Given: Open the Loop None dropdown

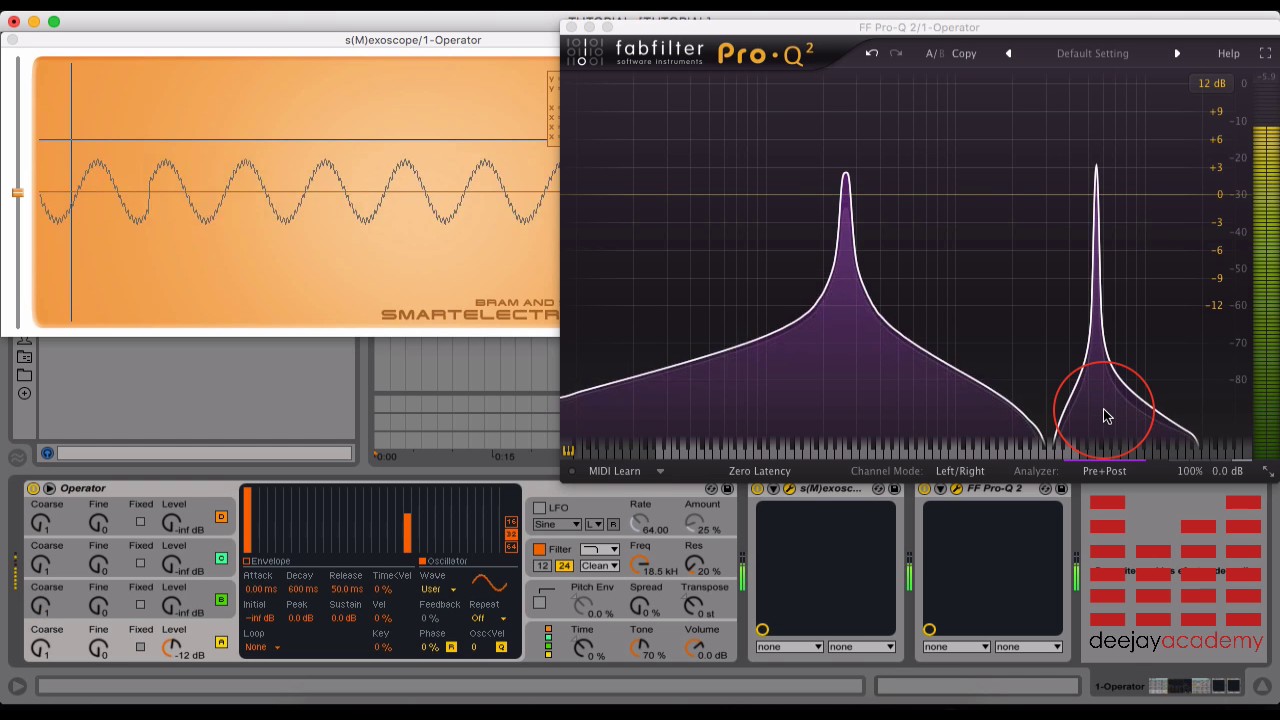Looking at the screenshot, I should (x=261, y=647).
